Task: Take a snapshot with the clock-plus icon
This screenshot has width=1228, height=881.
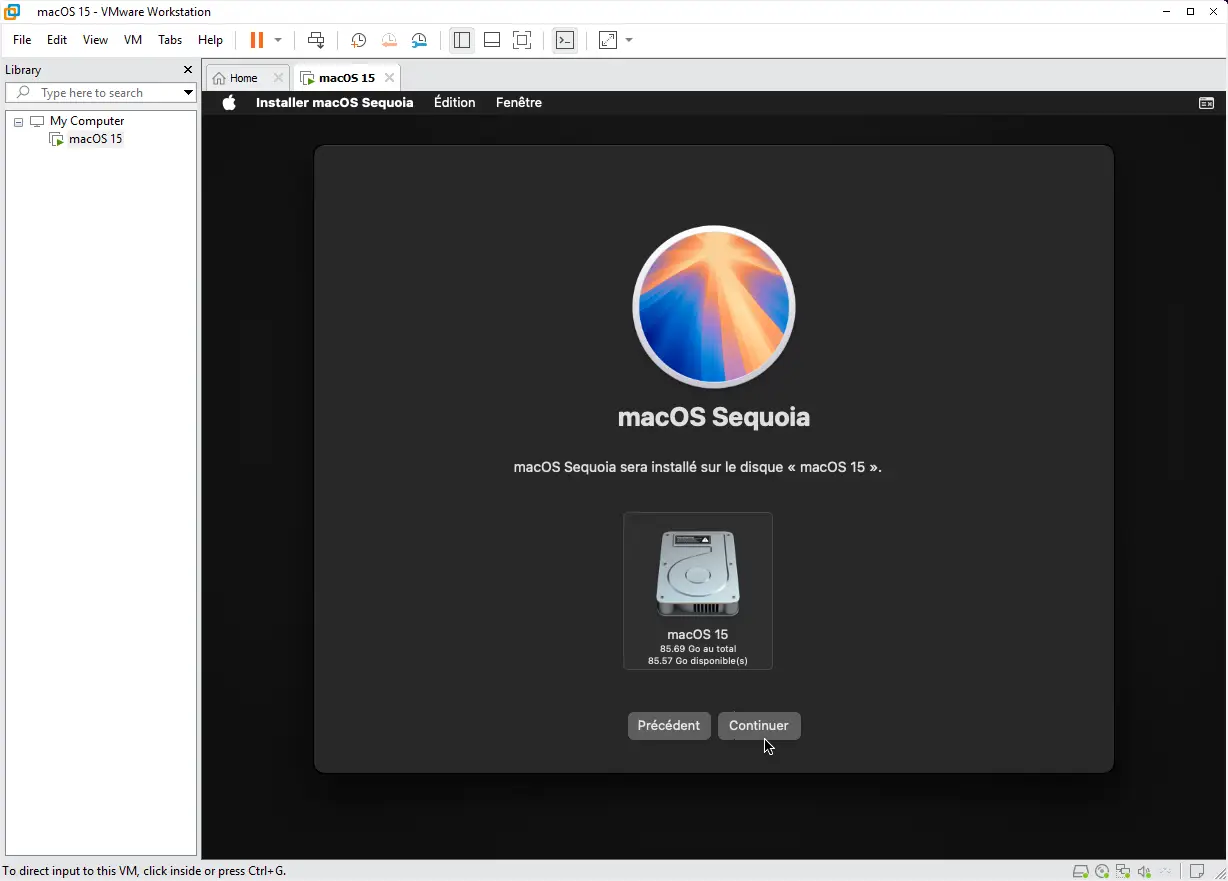Action: [x=358, y=40]
